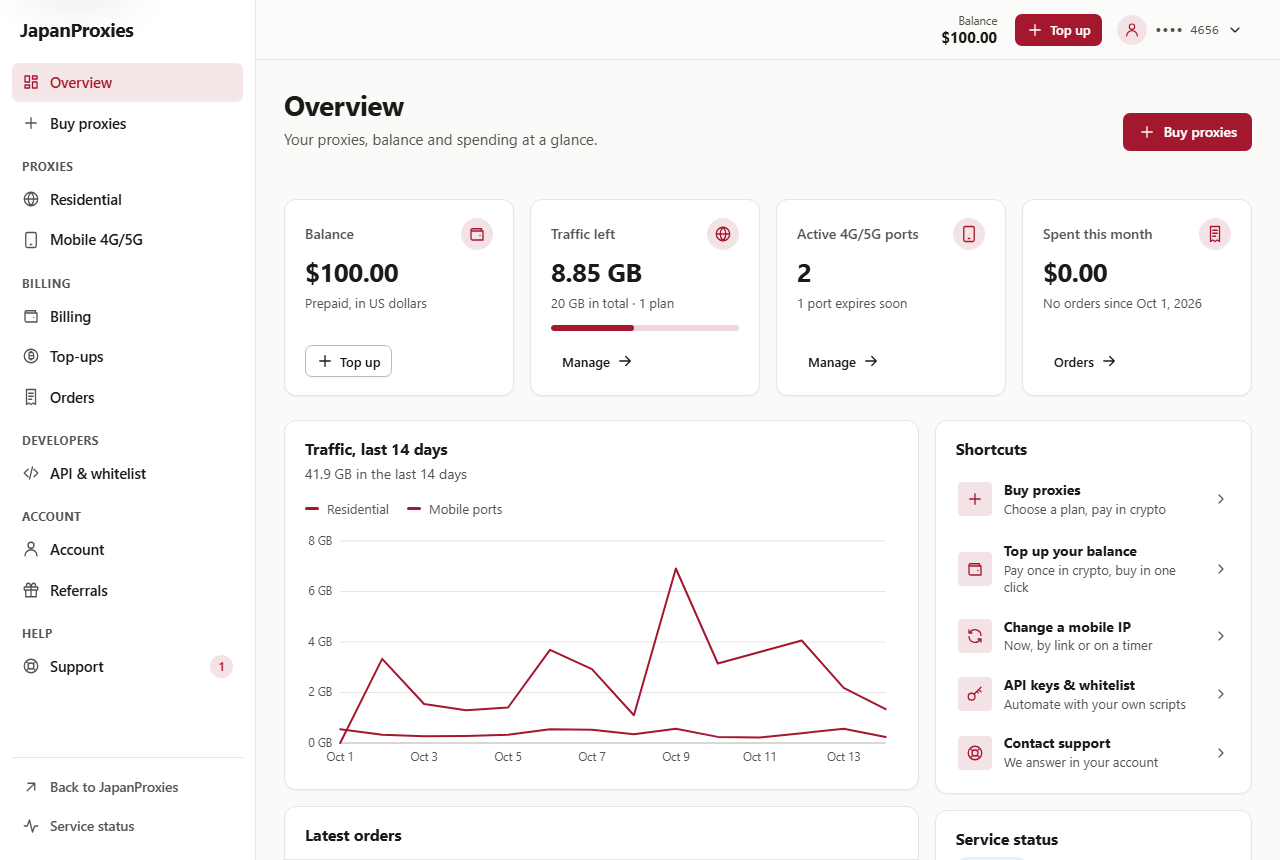
Task: Open Account in the sidebar
Action: (x=127, y=549)
